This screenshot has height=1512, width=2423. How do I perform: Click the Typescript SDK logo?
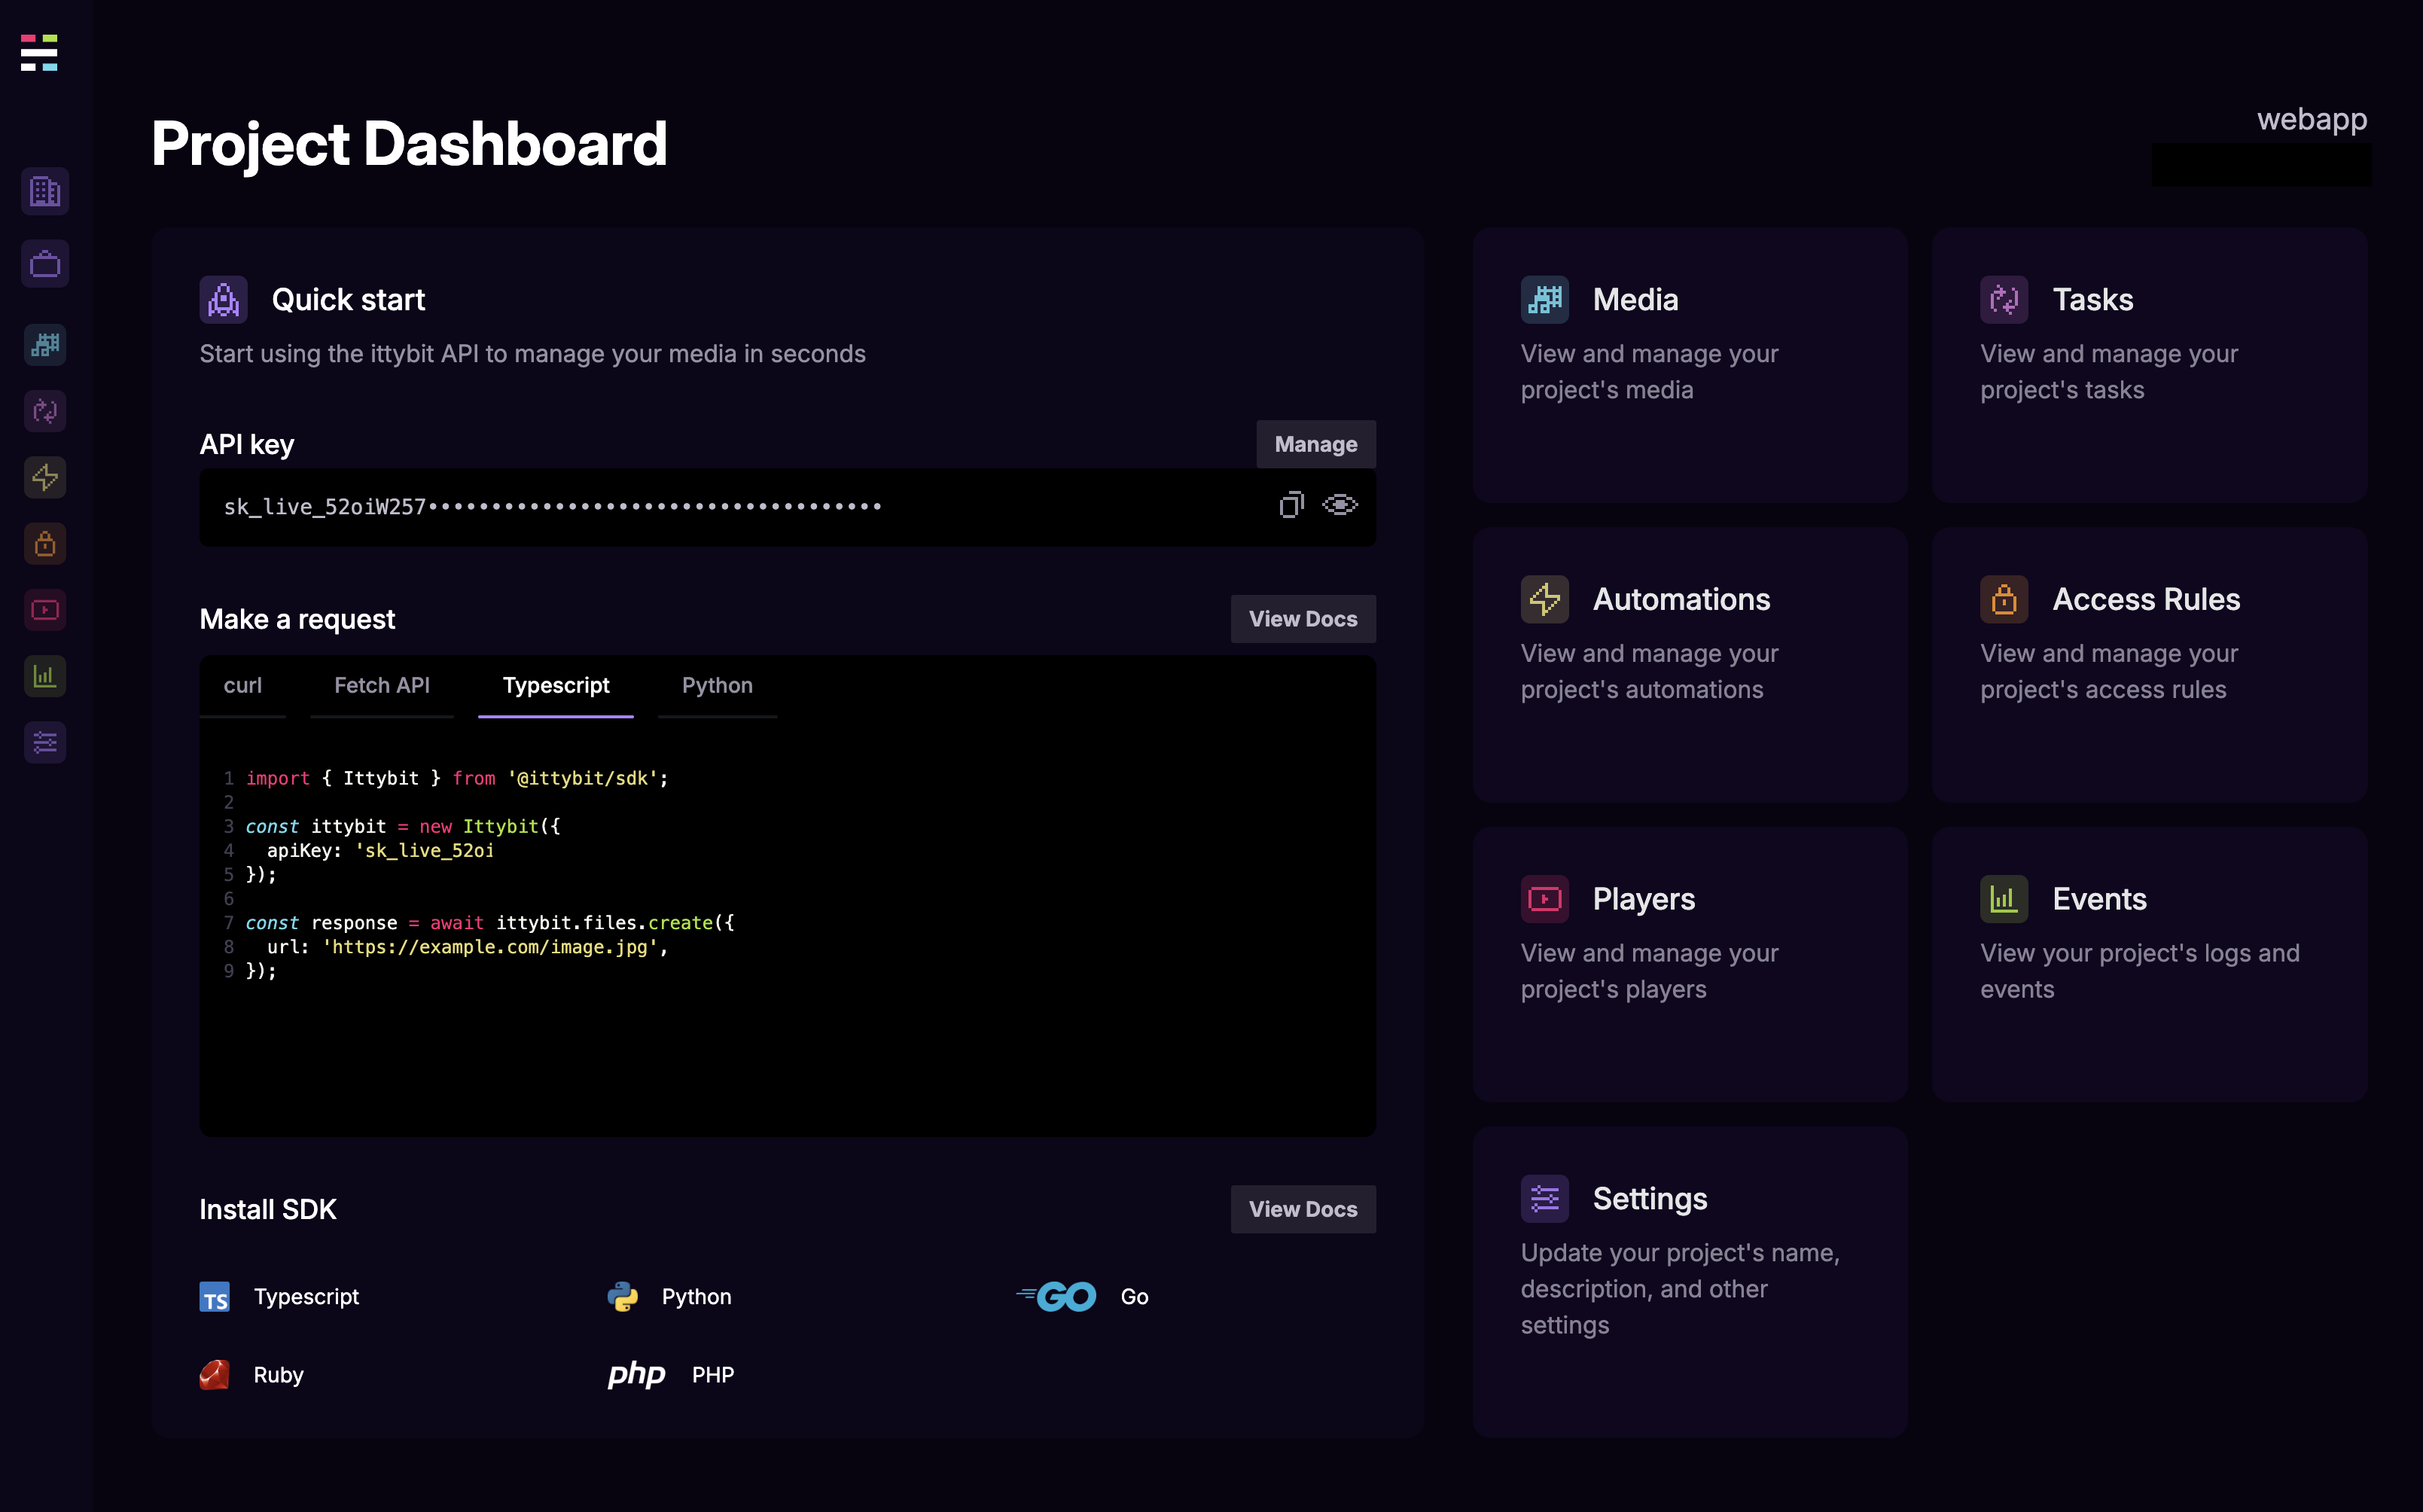(215, 1297)
